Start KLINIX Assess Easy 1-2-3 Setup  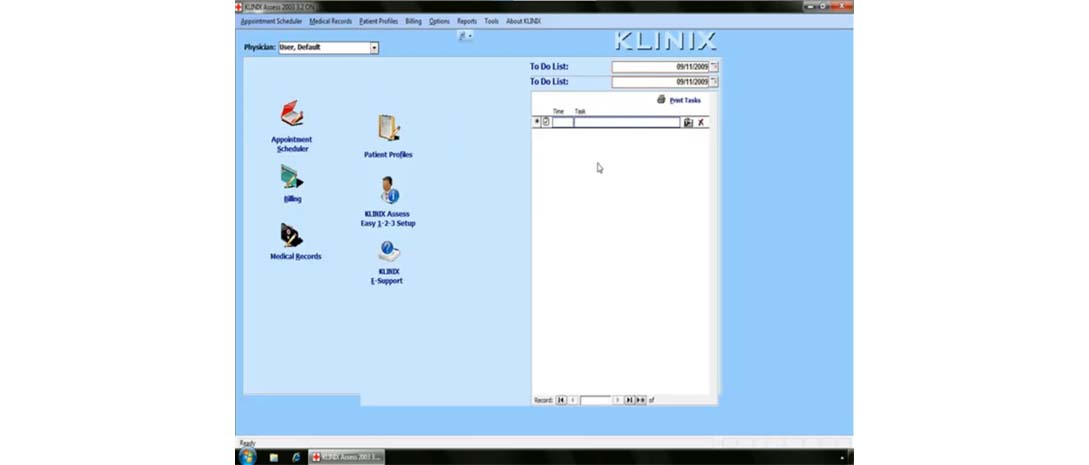point(388,190)
